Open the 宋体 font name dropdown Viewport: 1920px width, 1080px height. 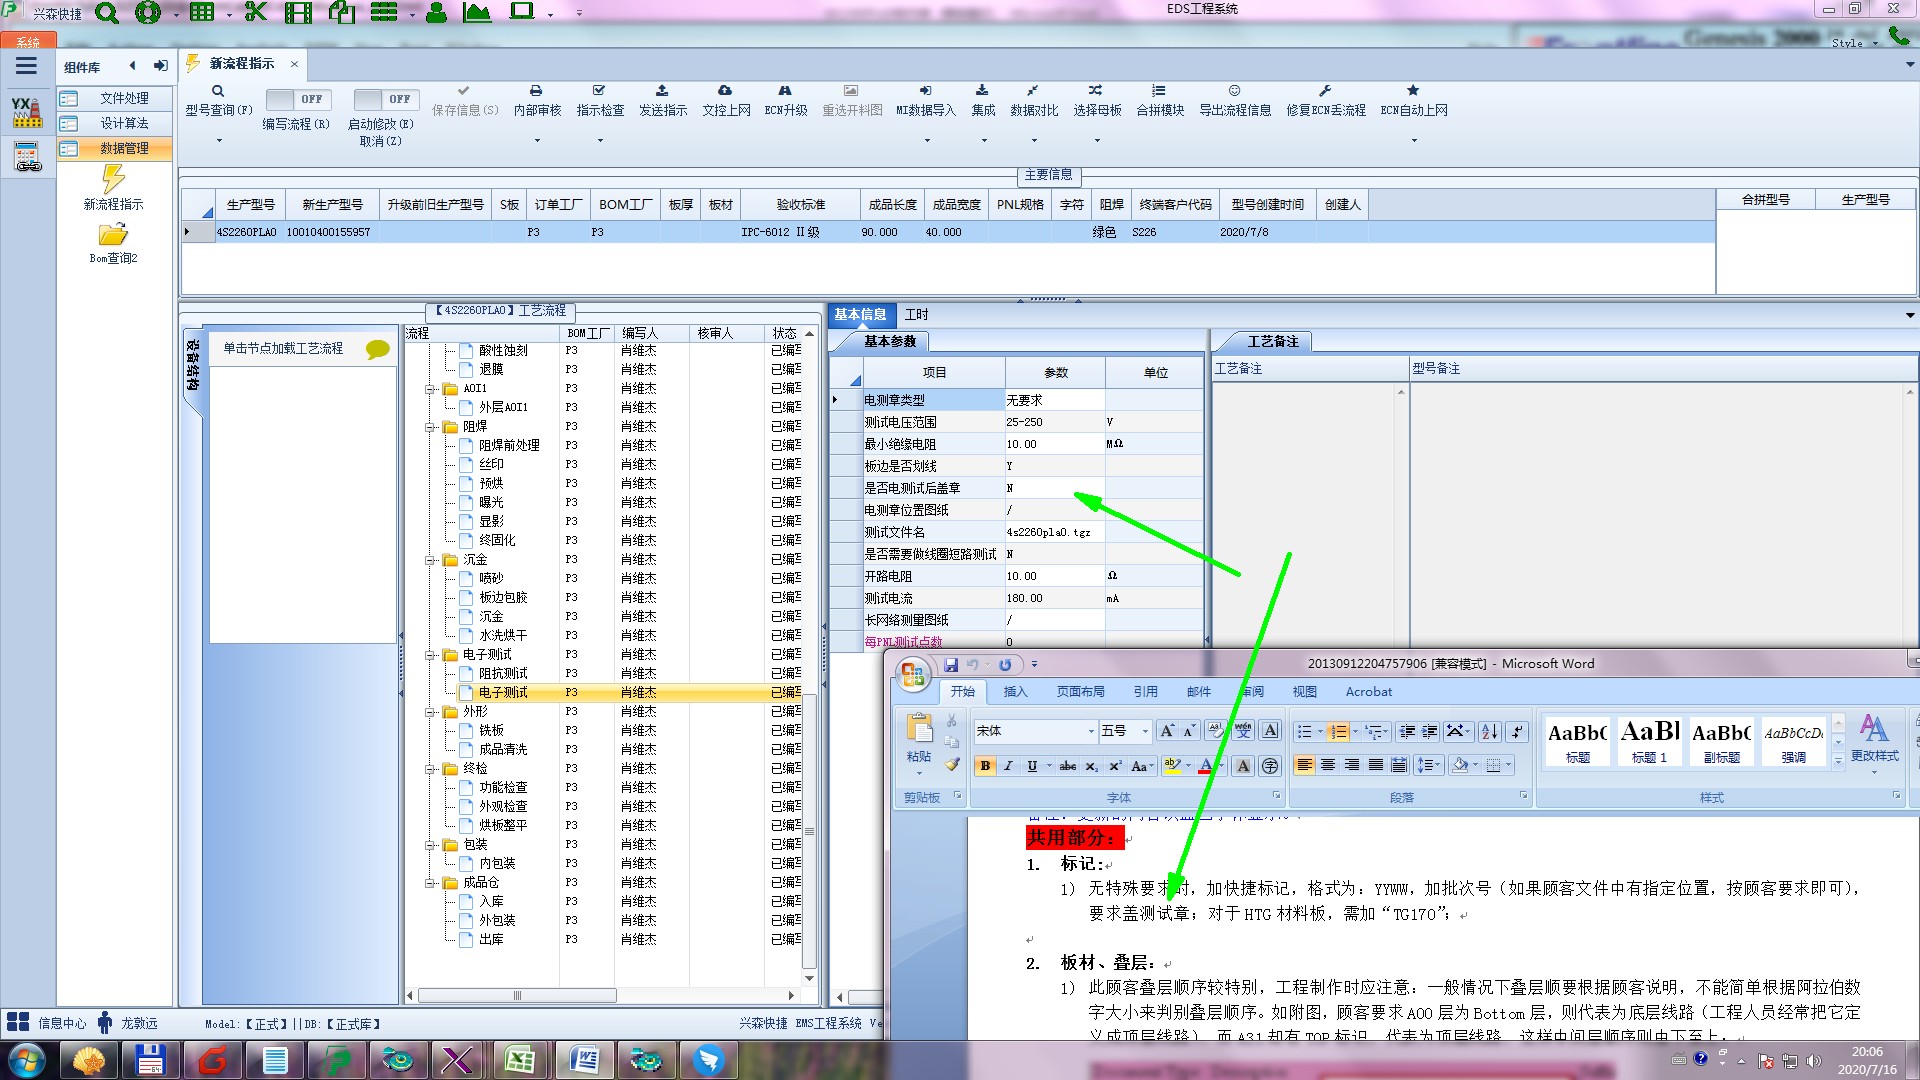(x=1090, y=731)
